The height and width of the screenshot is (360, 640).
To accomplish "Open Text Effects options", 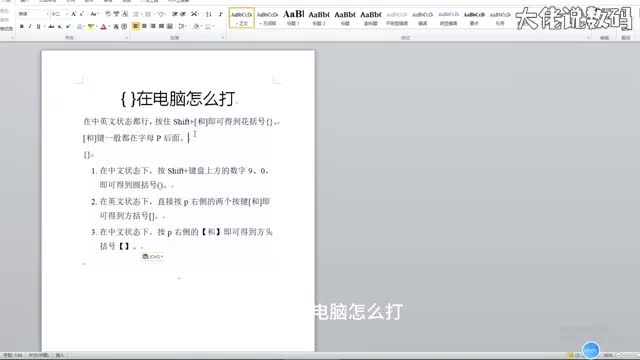I will click(x=80, y=27).
